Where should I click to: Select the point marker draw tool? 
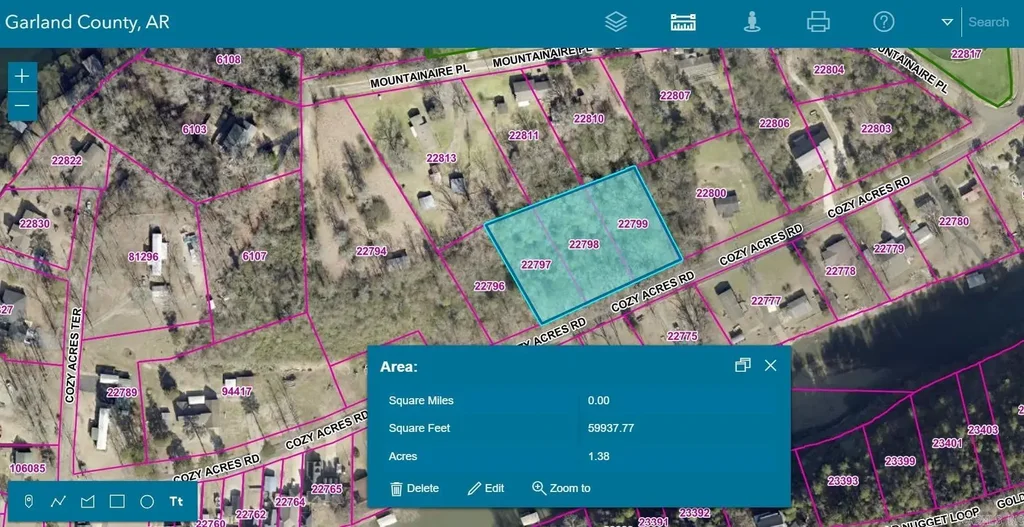[x=28, y=501]
